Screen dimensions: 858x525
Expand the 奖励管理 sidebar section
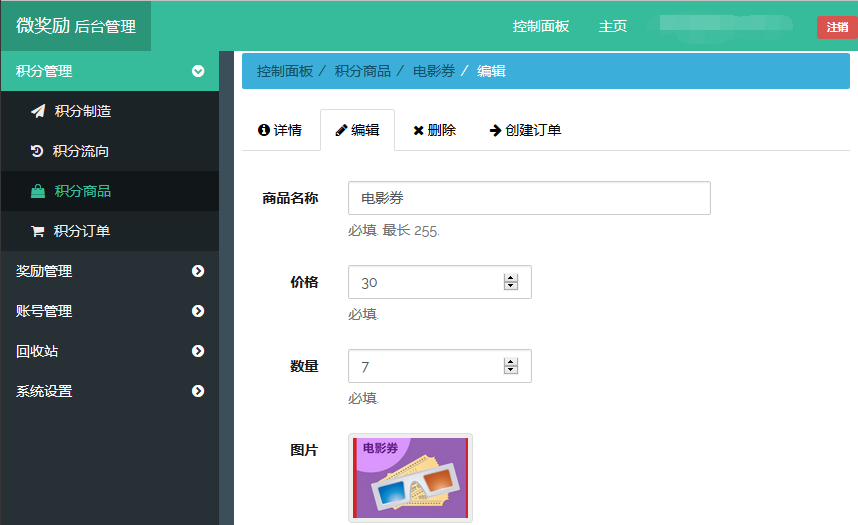click(x=198, y=271)
